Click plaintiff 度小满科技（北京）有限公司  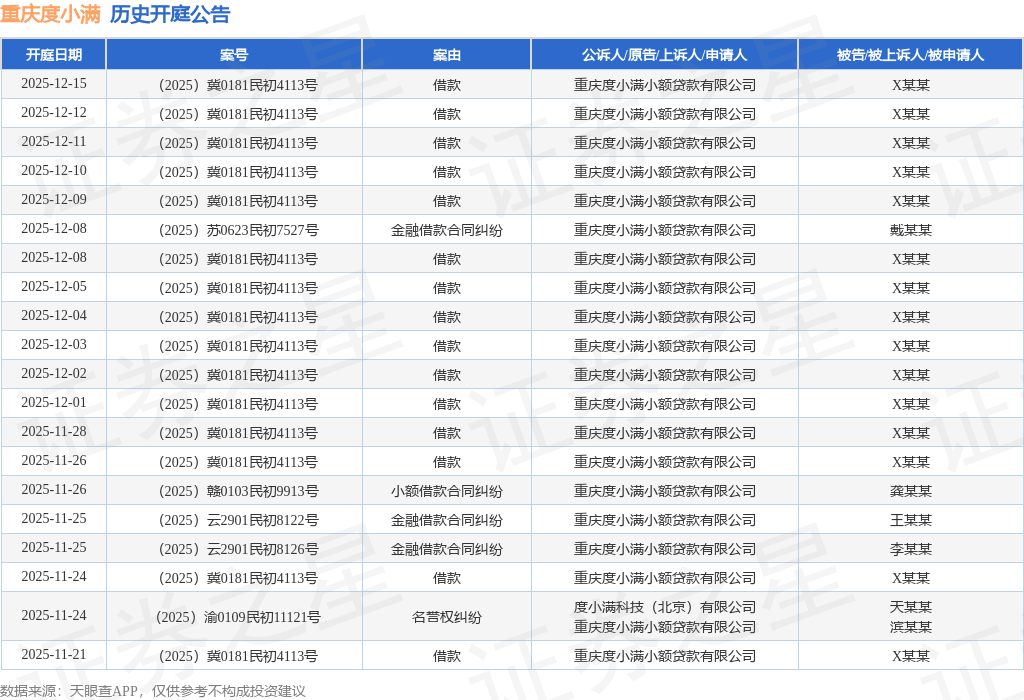tap(664, 607)
